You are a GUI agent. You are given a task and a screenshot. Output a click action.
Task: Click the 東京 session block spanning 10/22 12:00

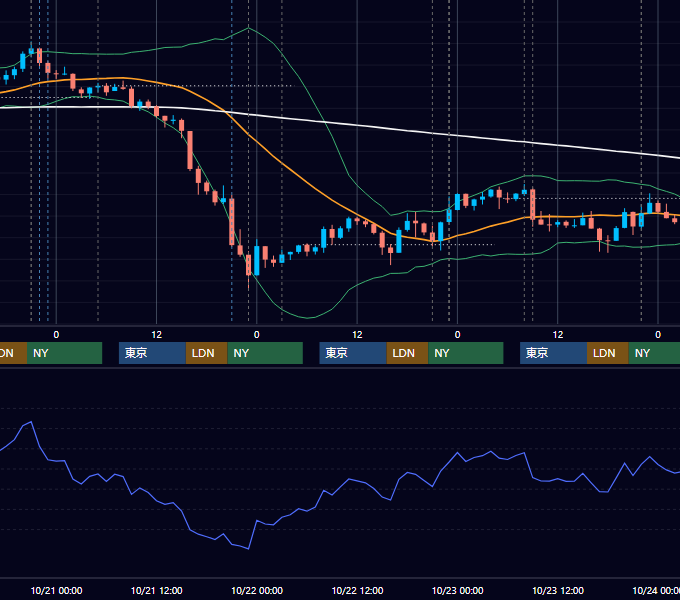click(353, 353)
